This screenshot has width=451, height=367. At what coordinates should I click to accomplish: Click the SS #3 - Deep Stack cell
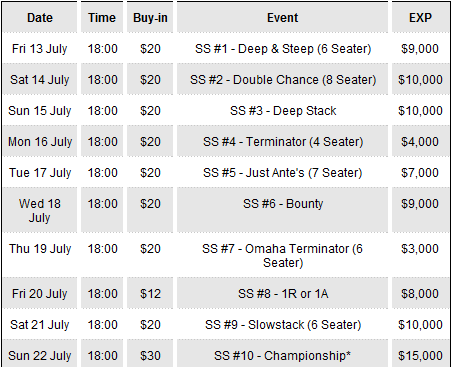tap(283, 111)
